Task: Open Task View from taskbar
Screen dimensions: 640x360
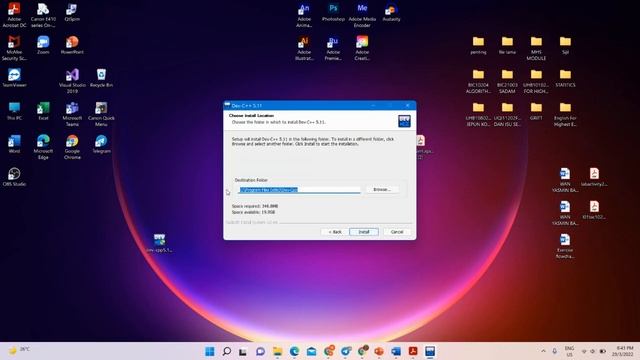Action: click(x=243, y=351)
